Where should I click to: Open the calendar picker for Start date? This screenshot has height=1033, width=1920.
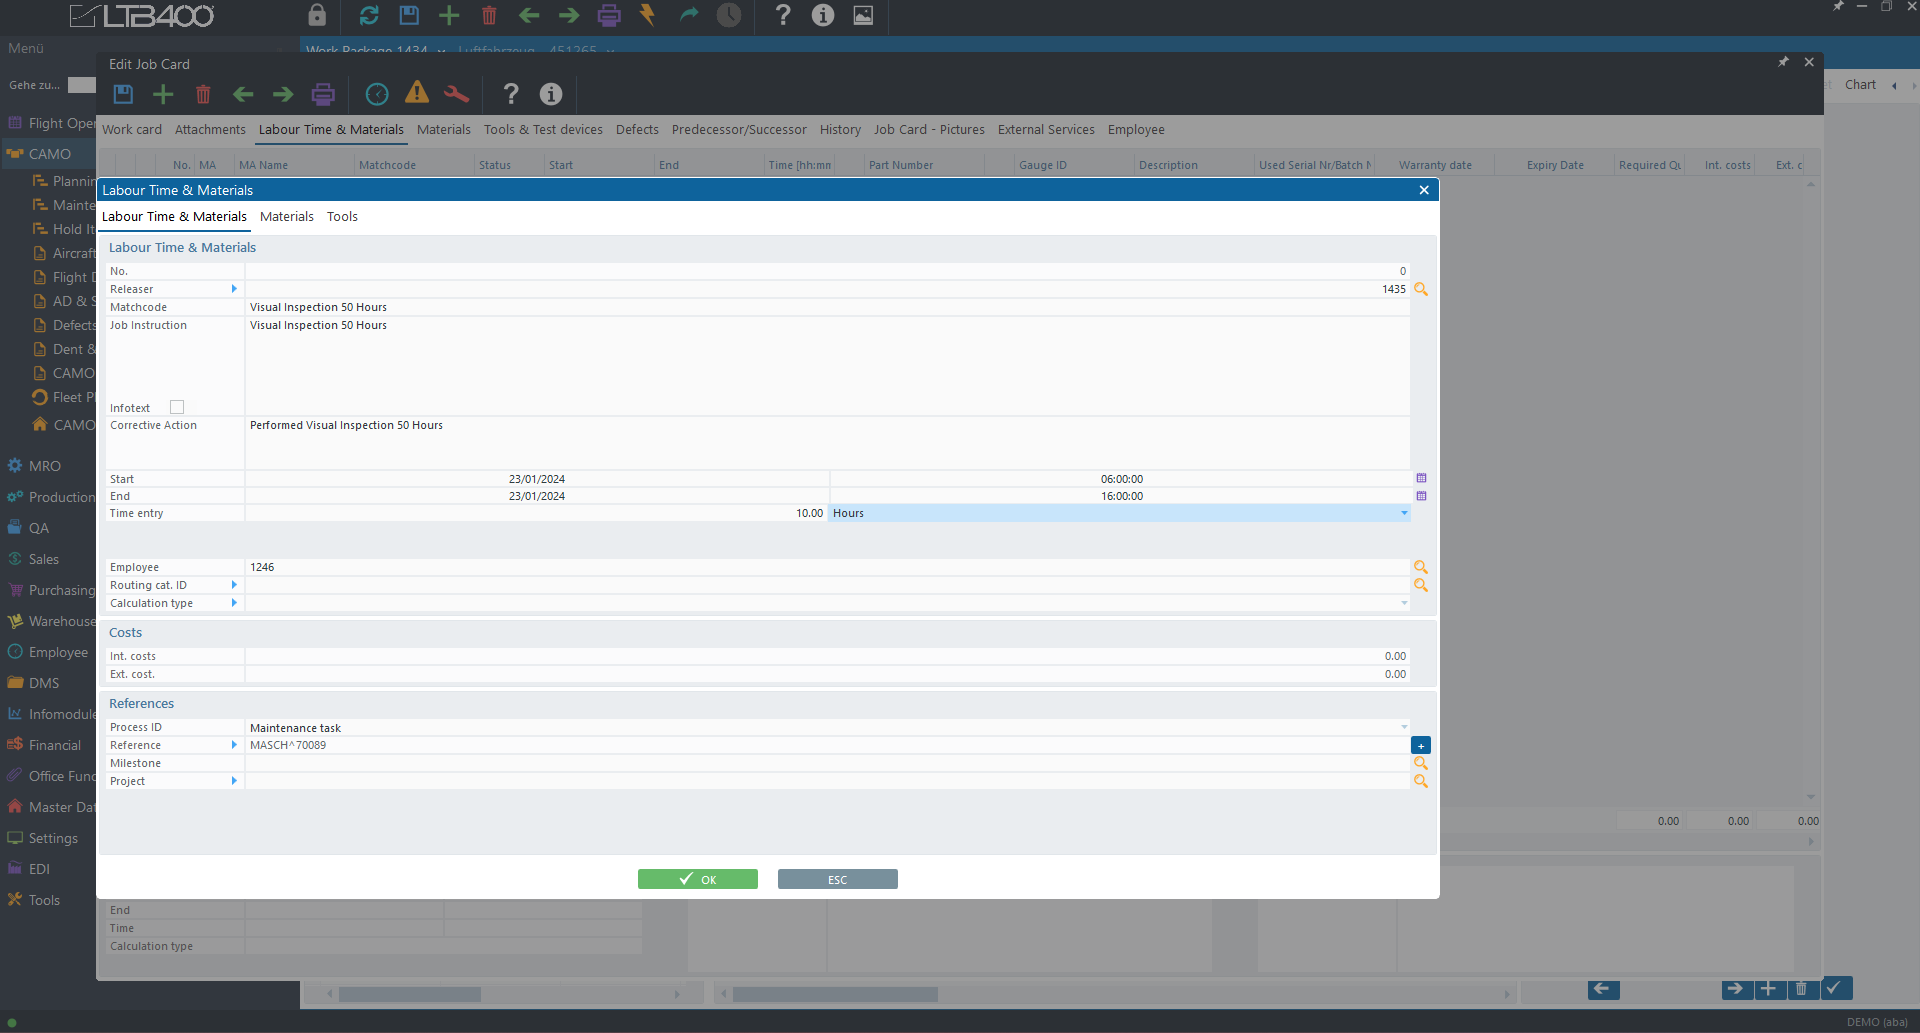[x=1421, y=479]
